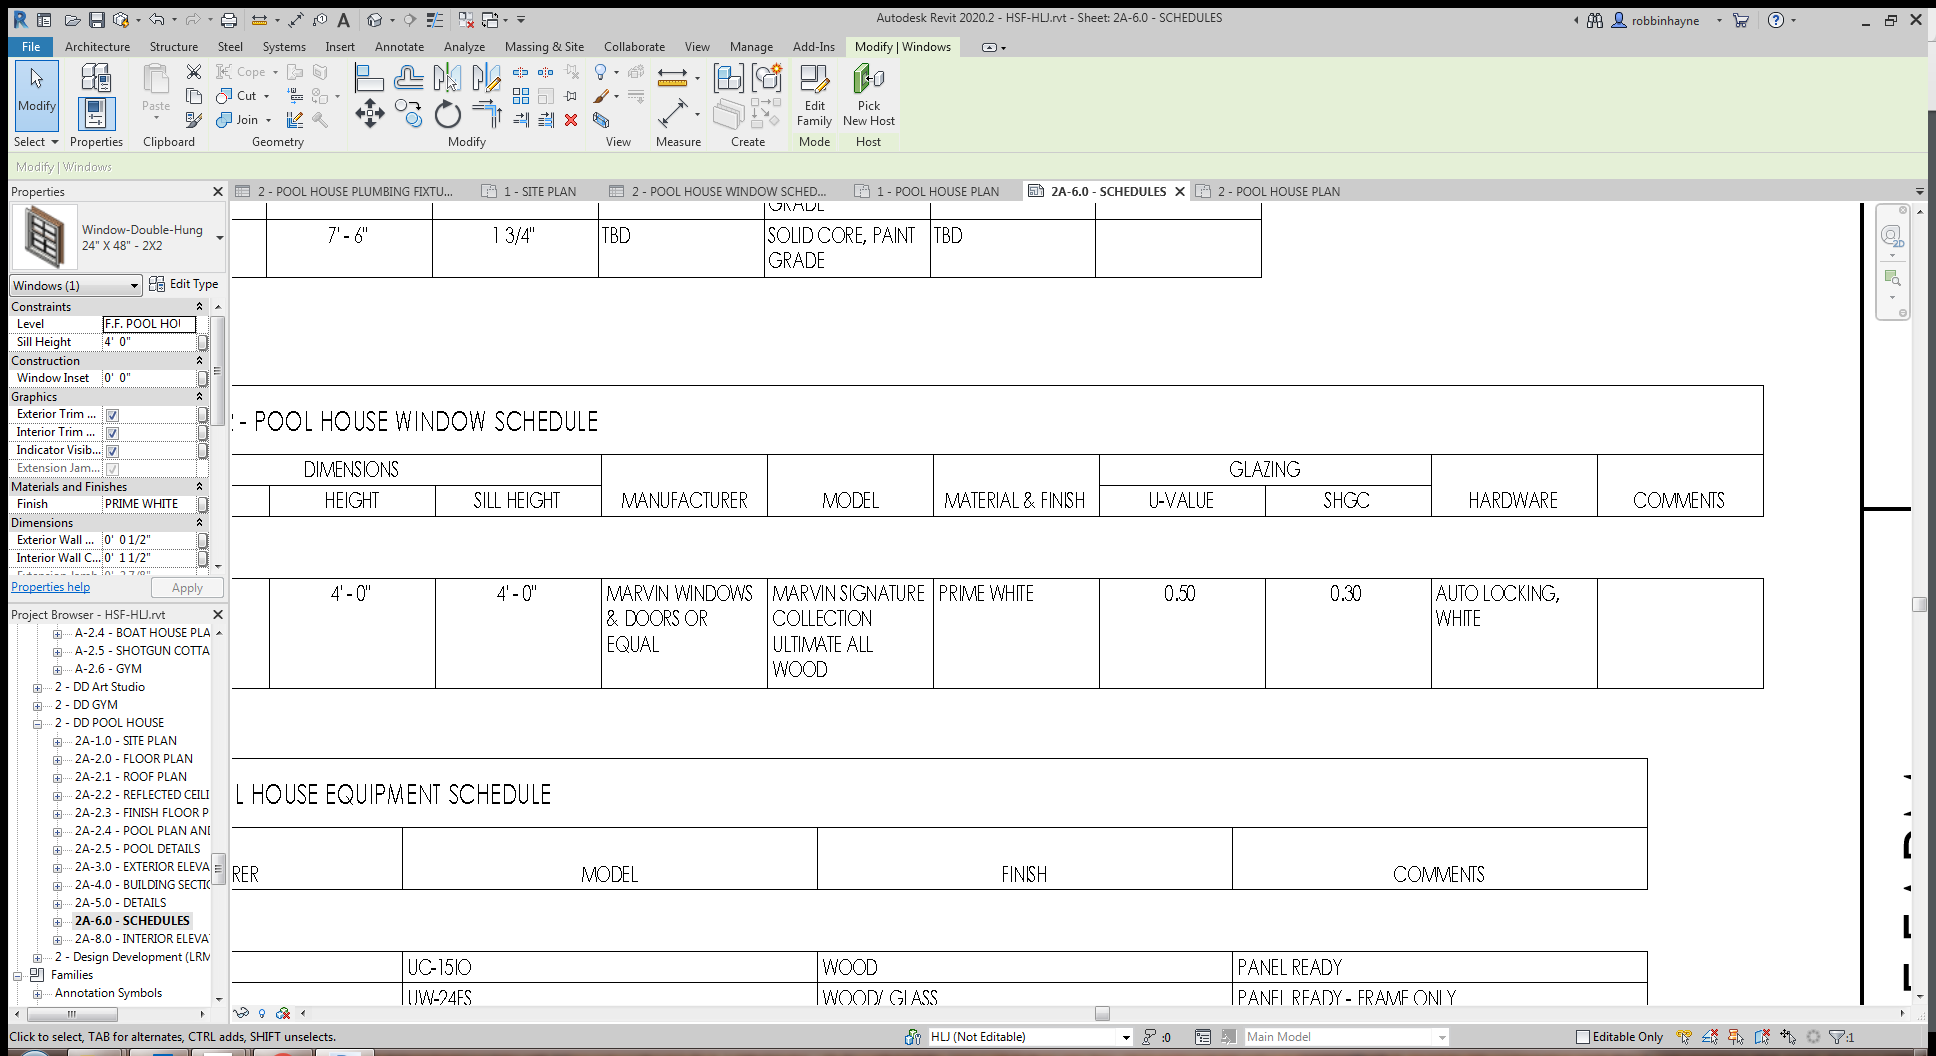Open the Windows (1) filter dropdown
This screenshot has width=1936, height=1056.
[x=76, y=286]
